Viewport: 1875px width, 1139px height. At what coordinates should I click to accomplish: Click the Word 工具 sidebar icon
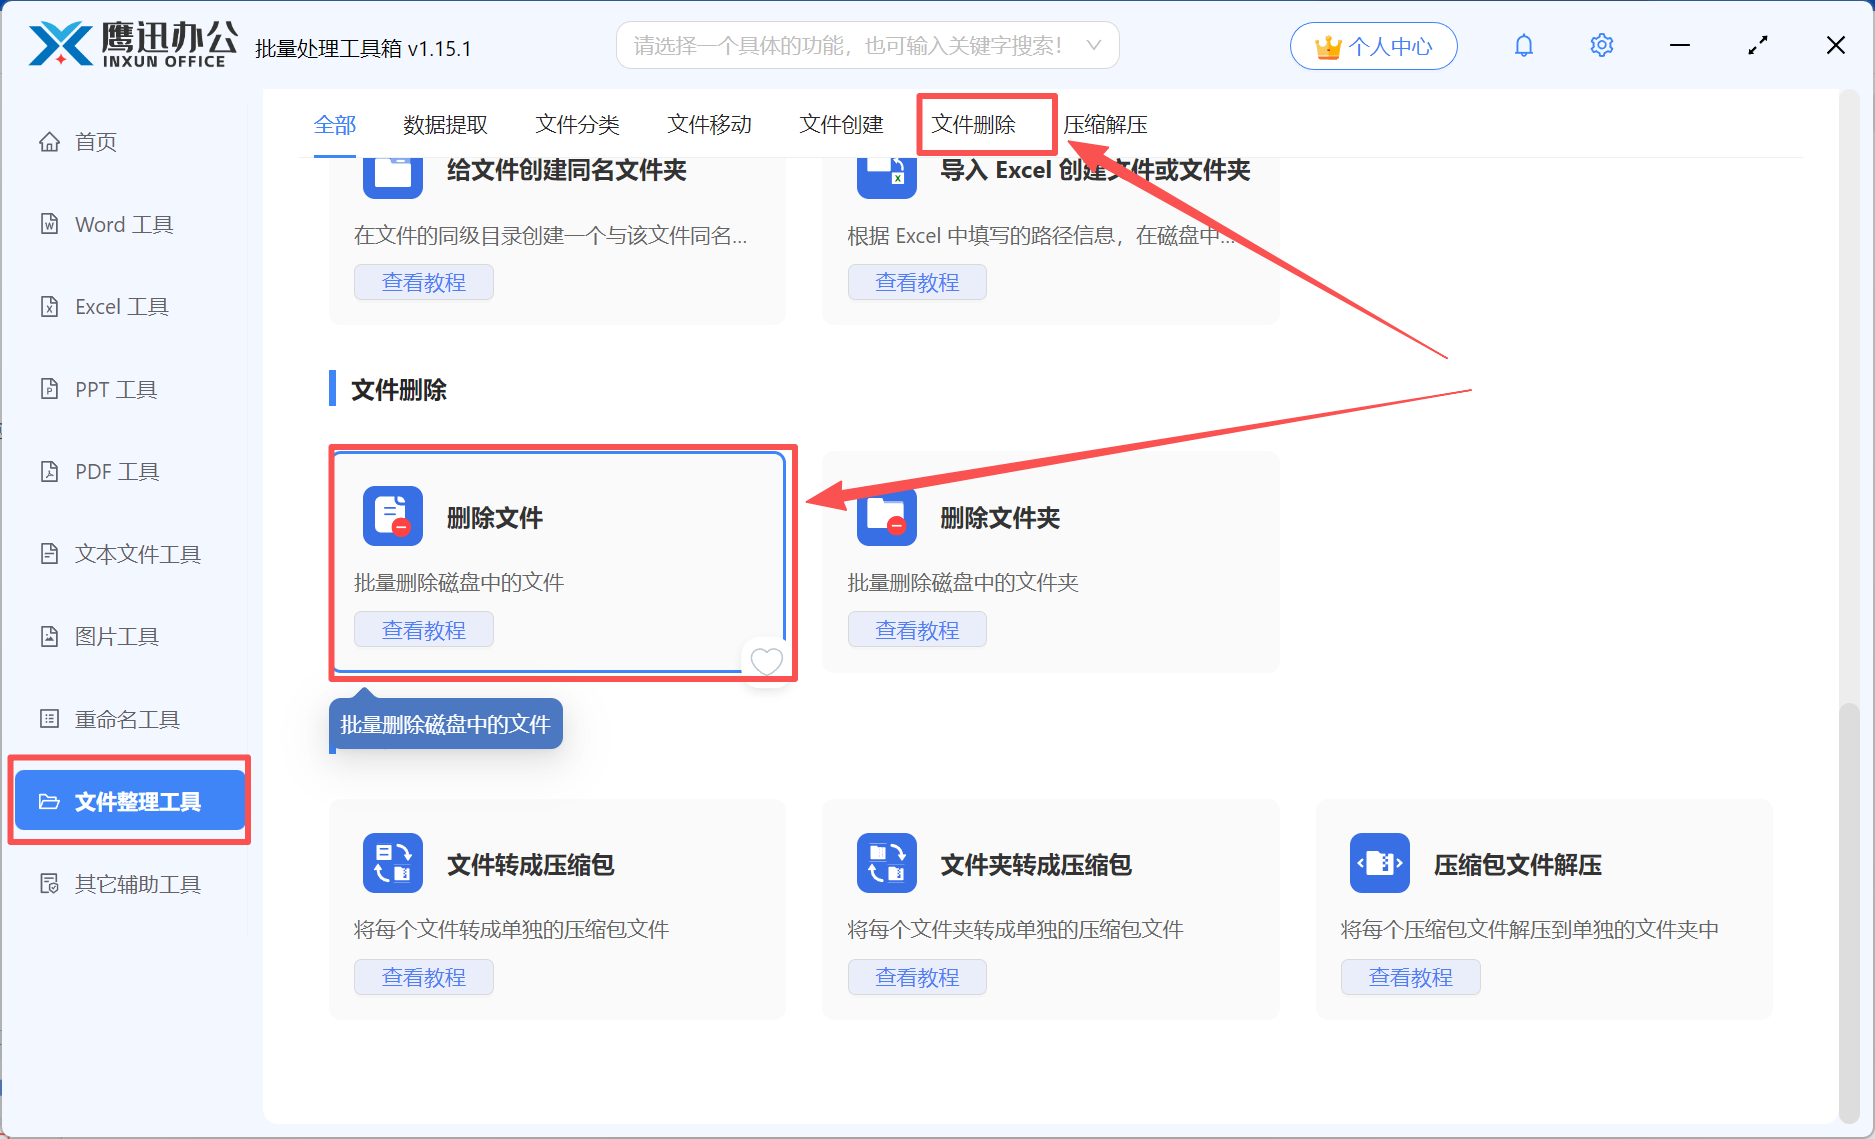point(49,224)
